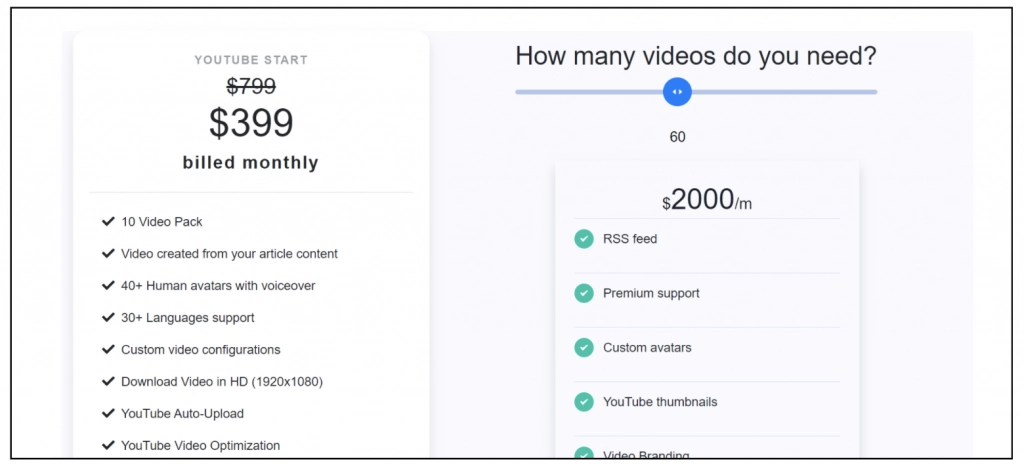Click the checkmark next to YouTube Auto-Upload
Viewport: 1024px width, 467px height.
pos(108,413)
